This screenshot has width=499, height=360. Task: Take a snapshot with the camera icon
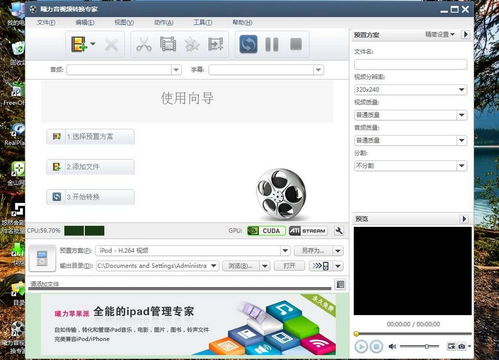pos(462,347)
